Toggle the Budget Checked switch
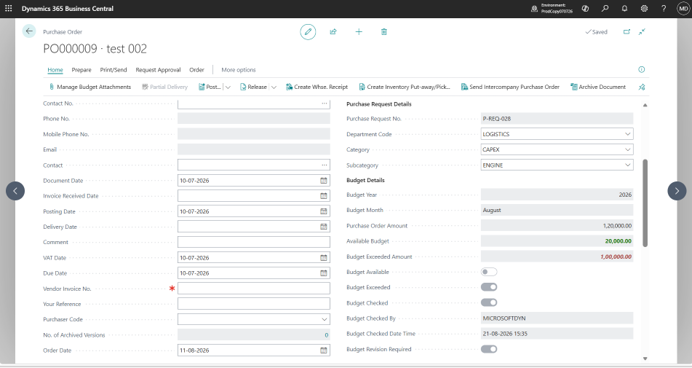692x368 pixels. click(489, 303)
